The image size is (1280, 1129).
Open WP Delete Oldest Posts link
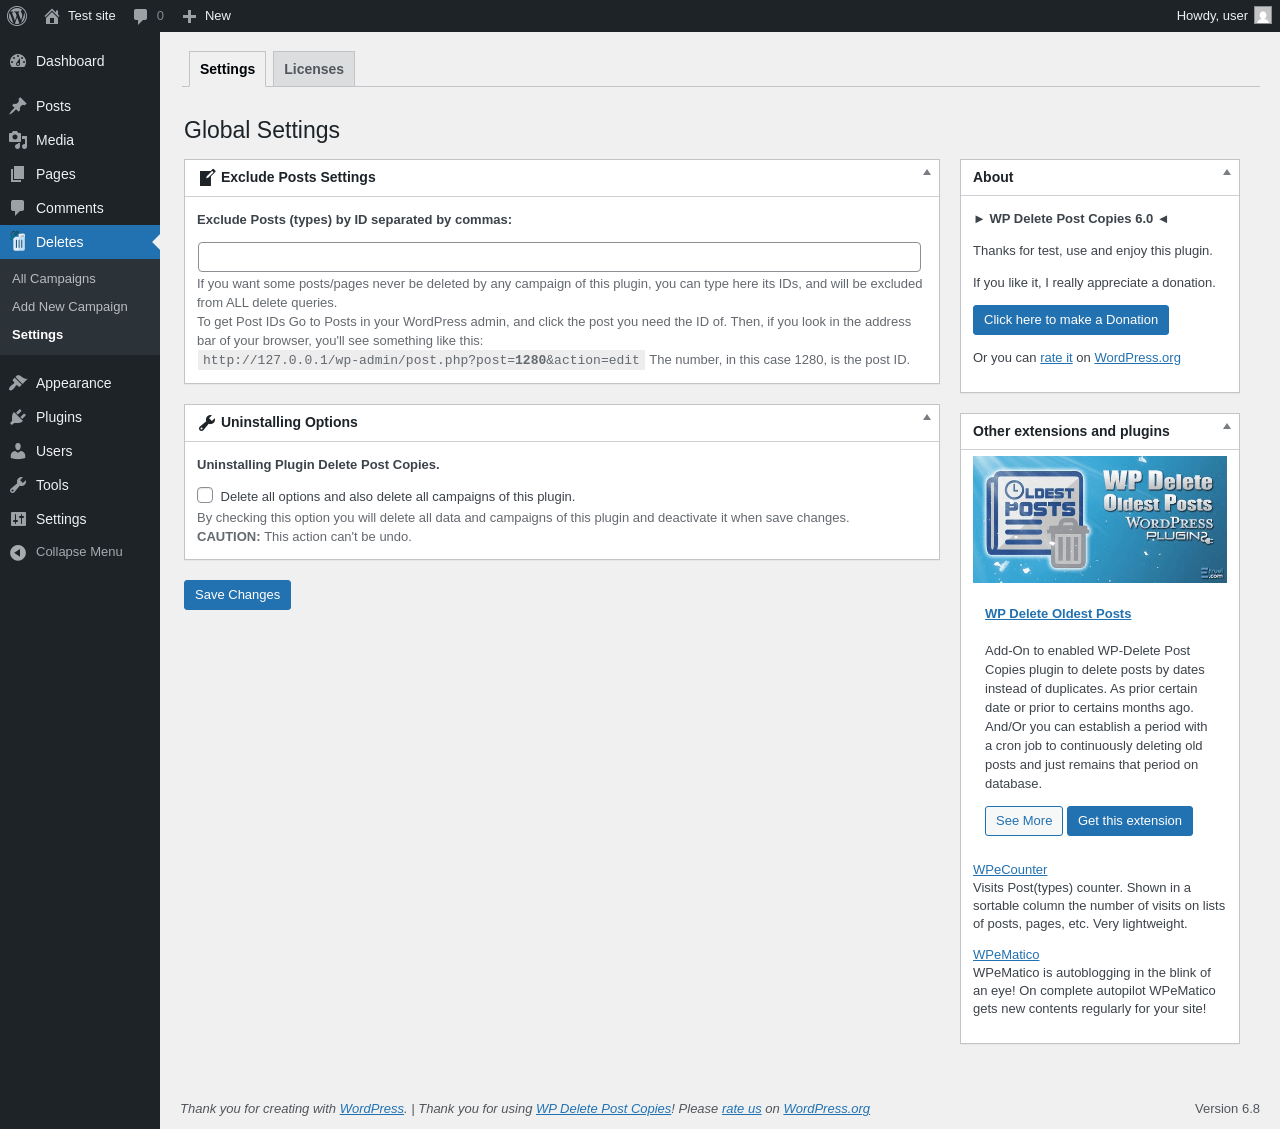(1058, 614)
